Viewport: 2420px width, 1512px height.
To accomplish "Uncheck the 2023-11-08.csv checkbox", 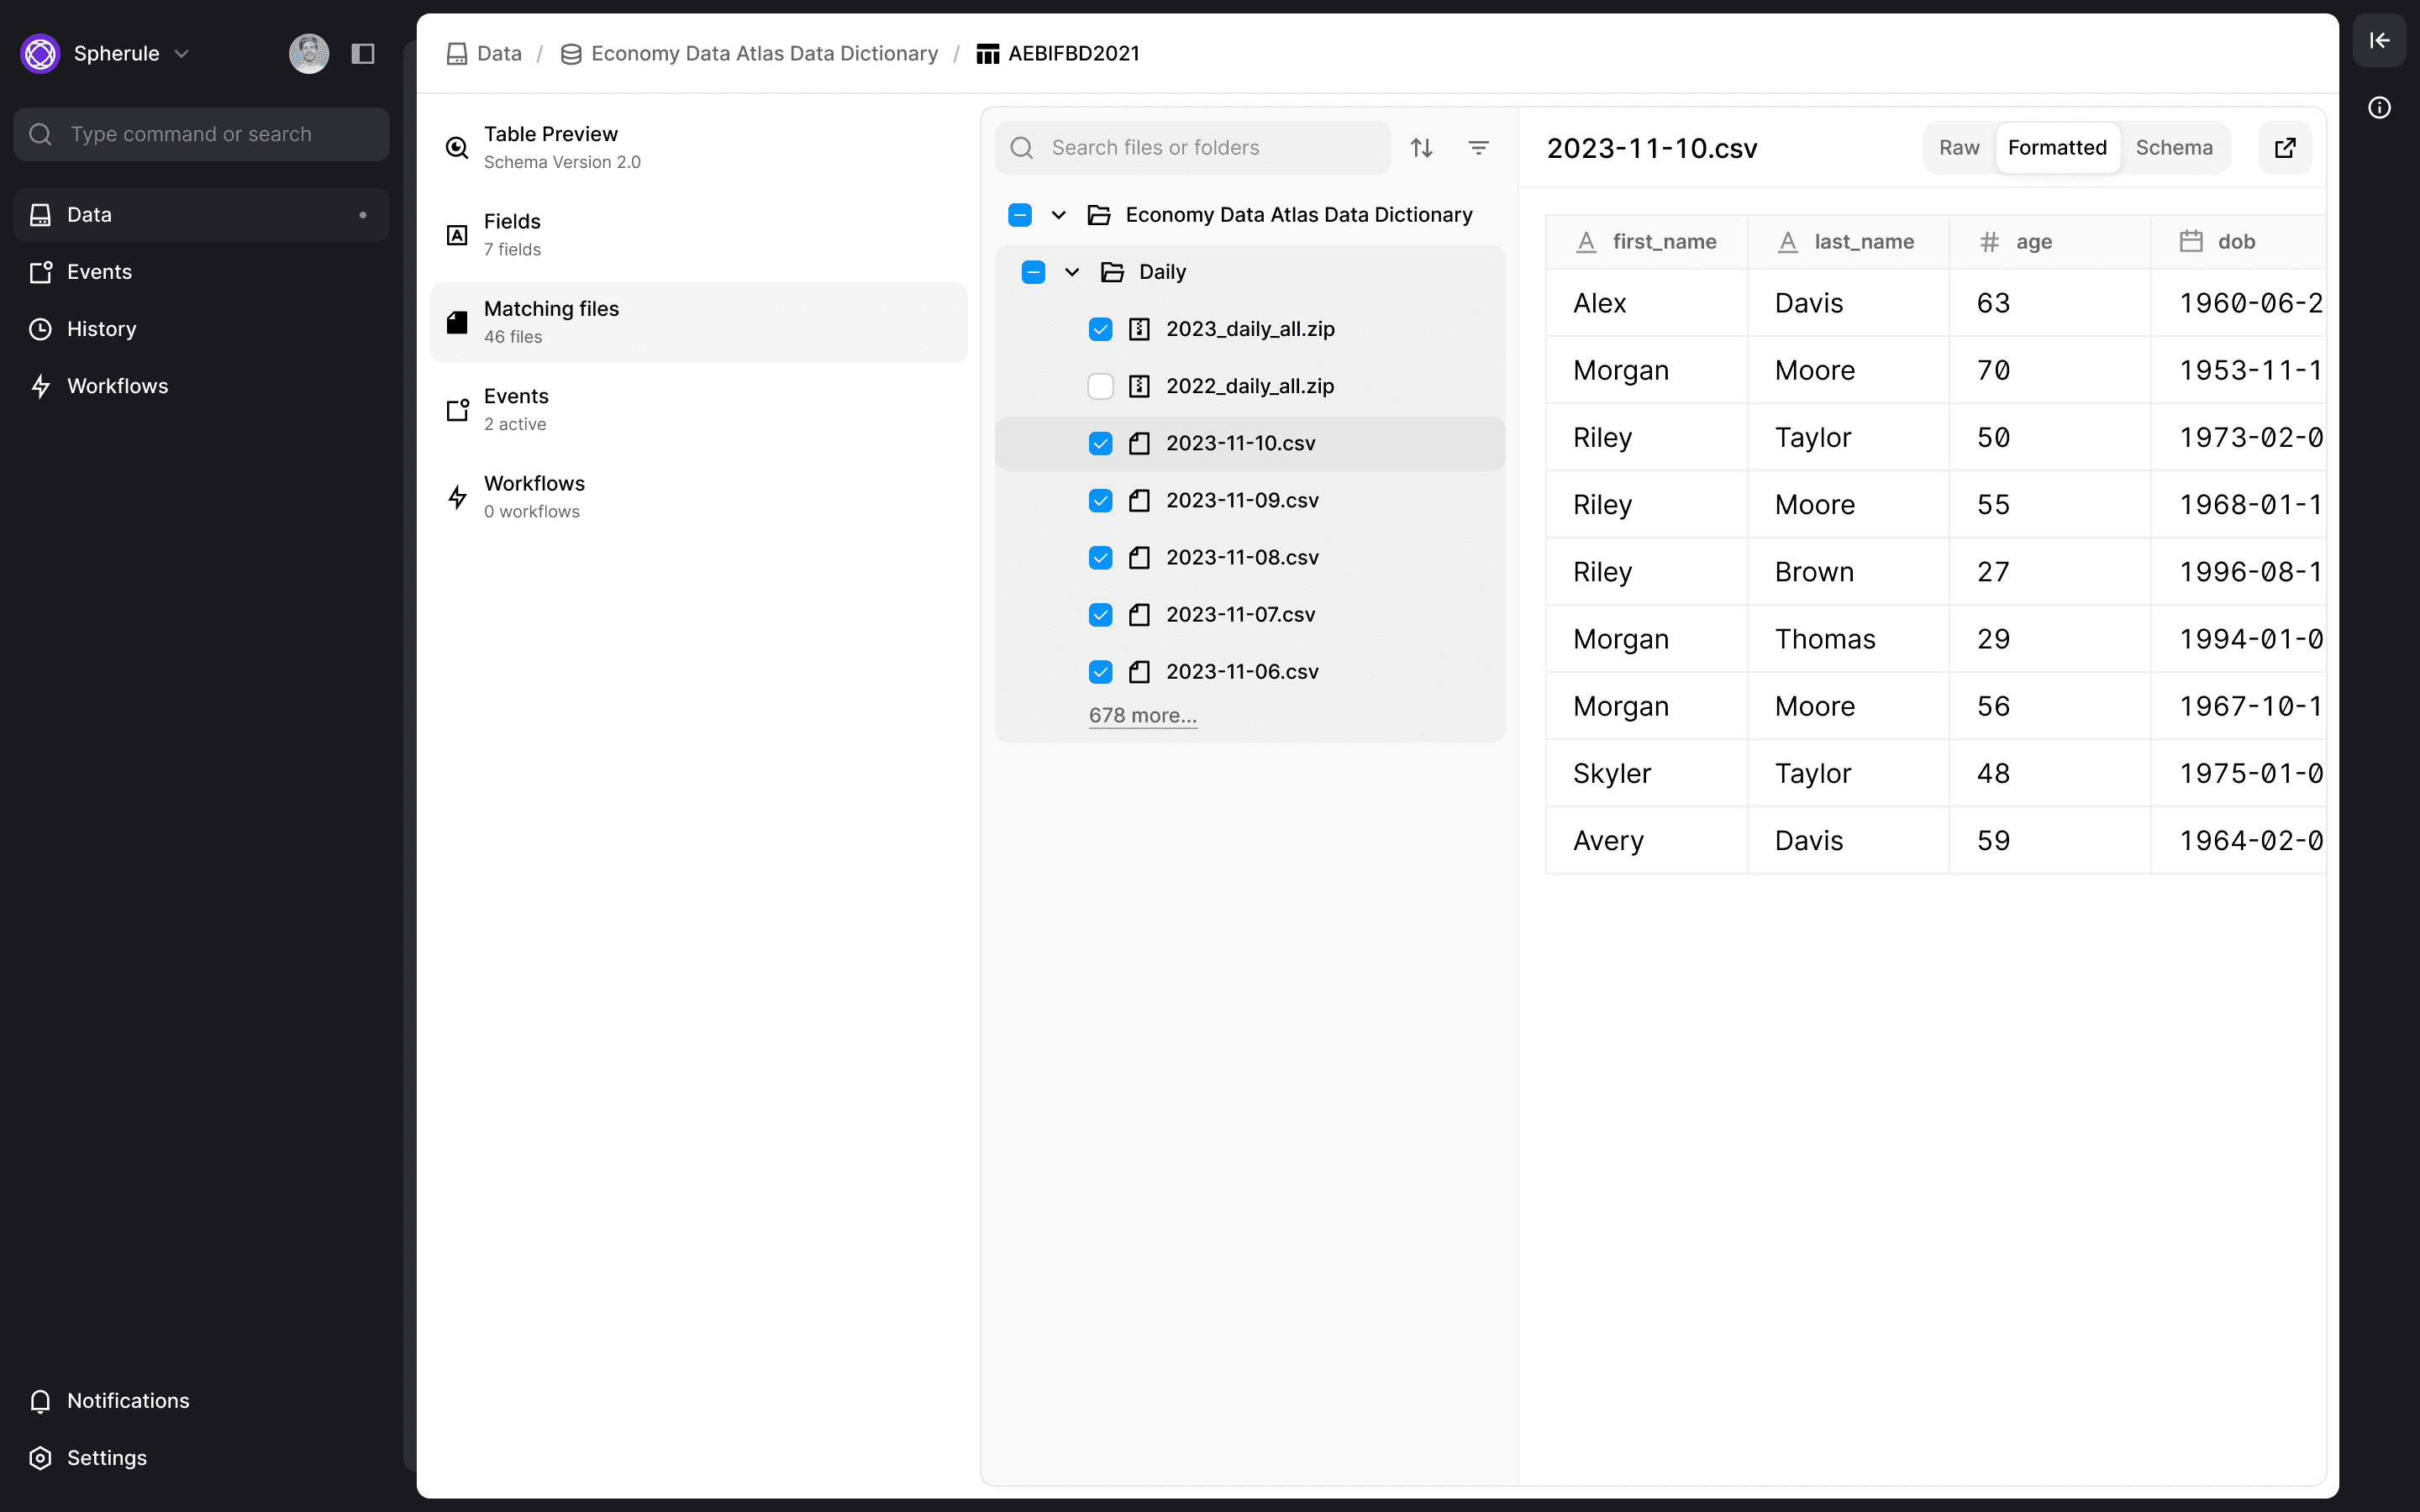I will [x=1100, y=557].
